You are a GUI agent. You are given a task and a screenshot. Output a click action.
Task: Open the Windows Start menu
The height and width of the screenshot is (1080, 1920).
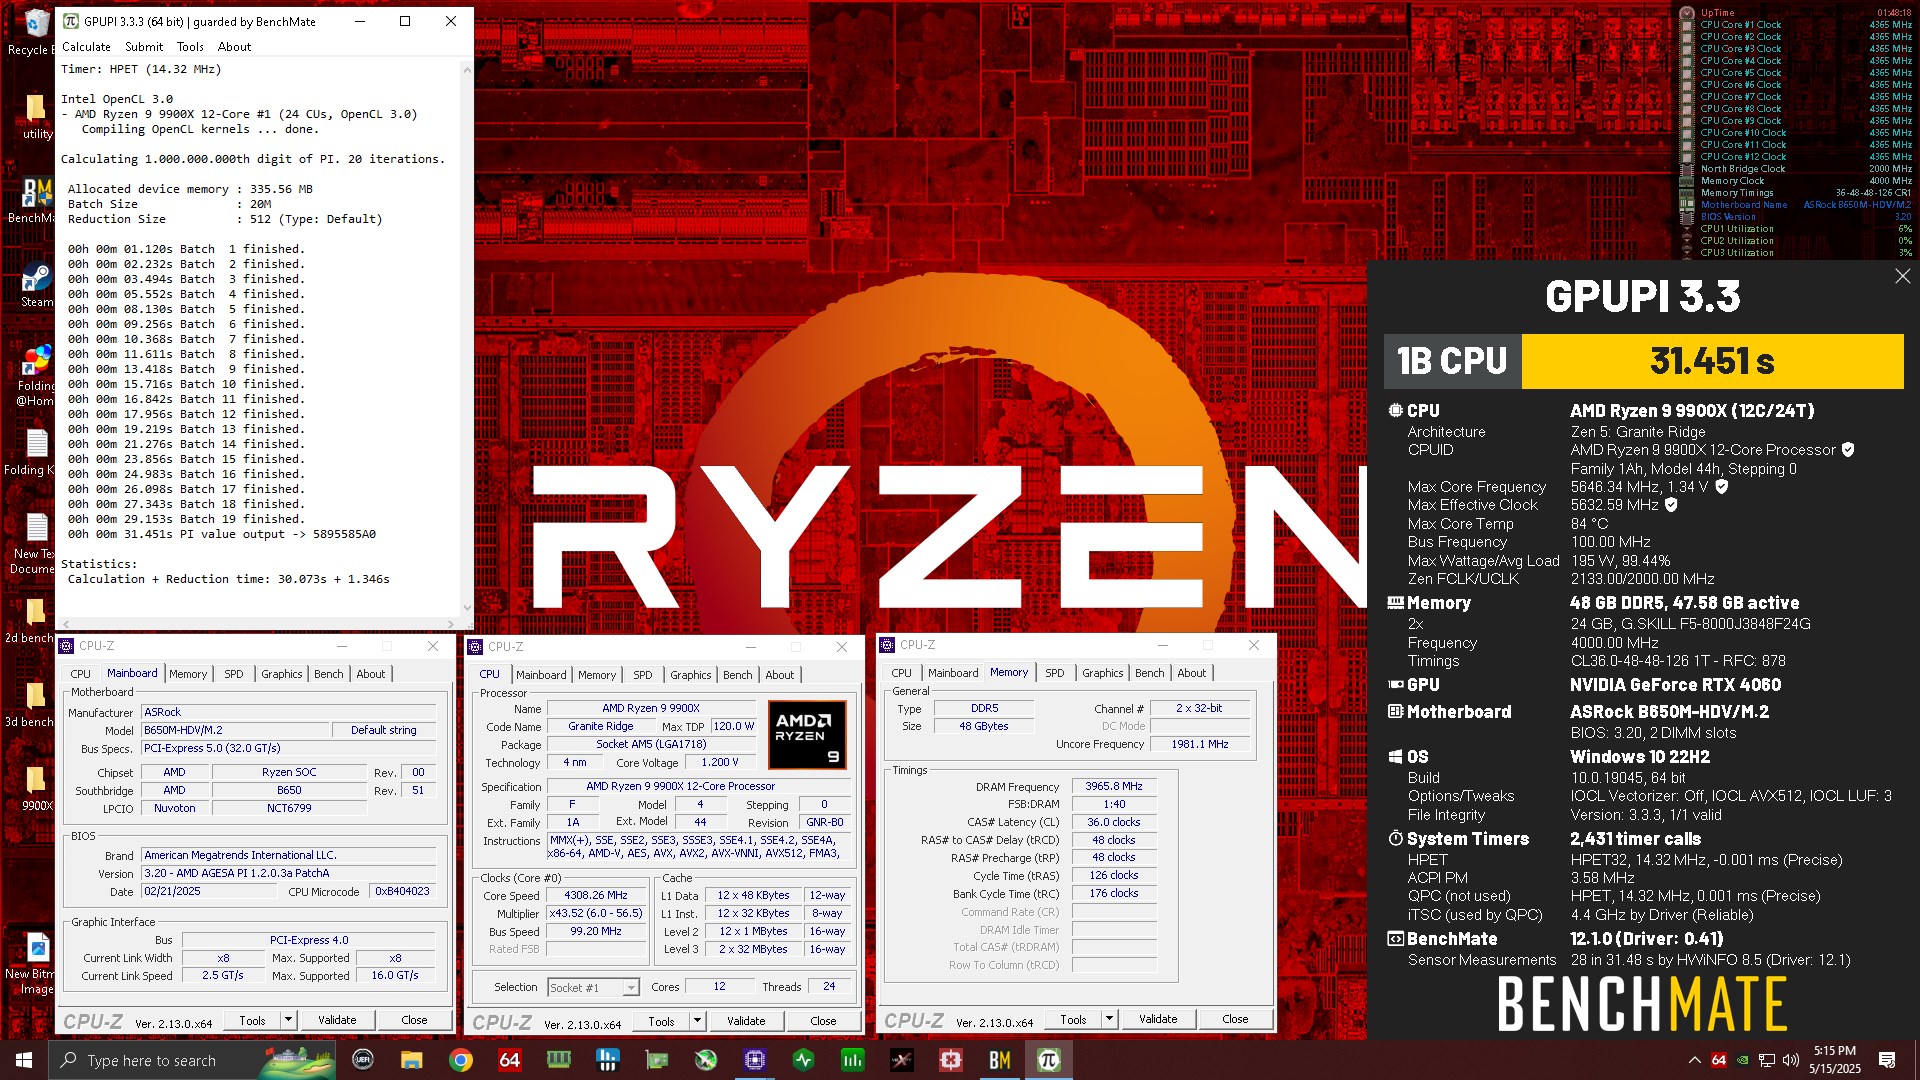[24, 1060]
